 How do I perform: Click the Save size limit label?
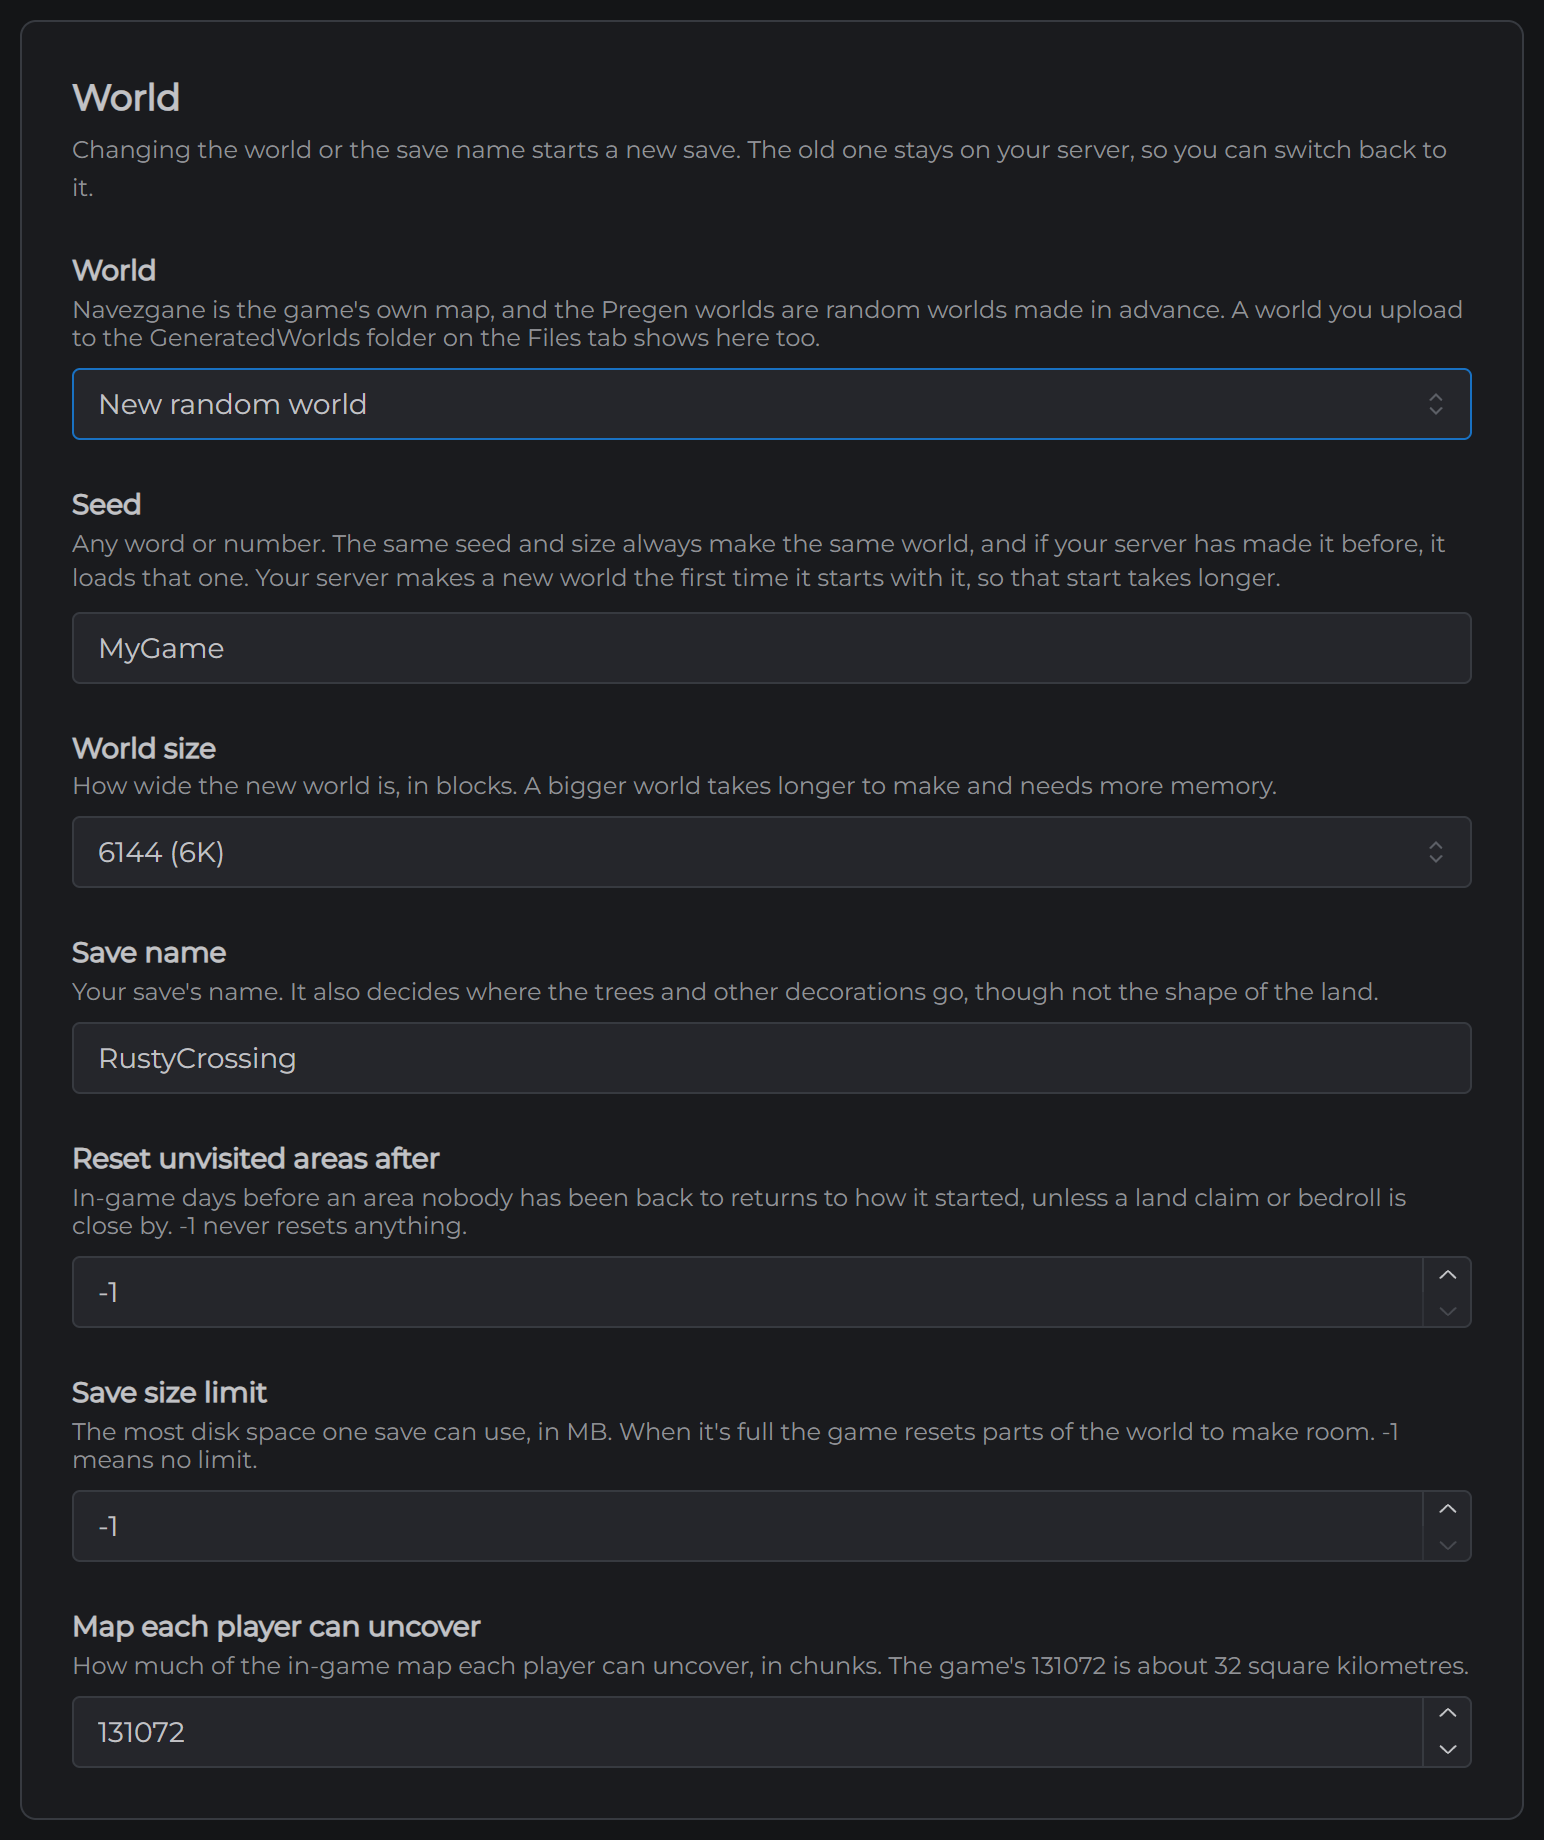click(x=169, y=1392)
